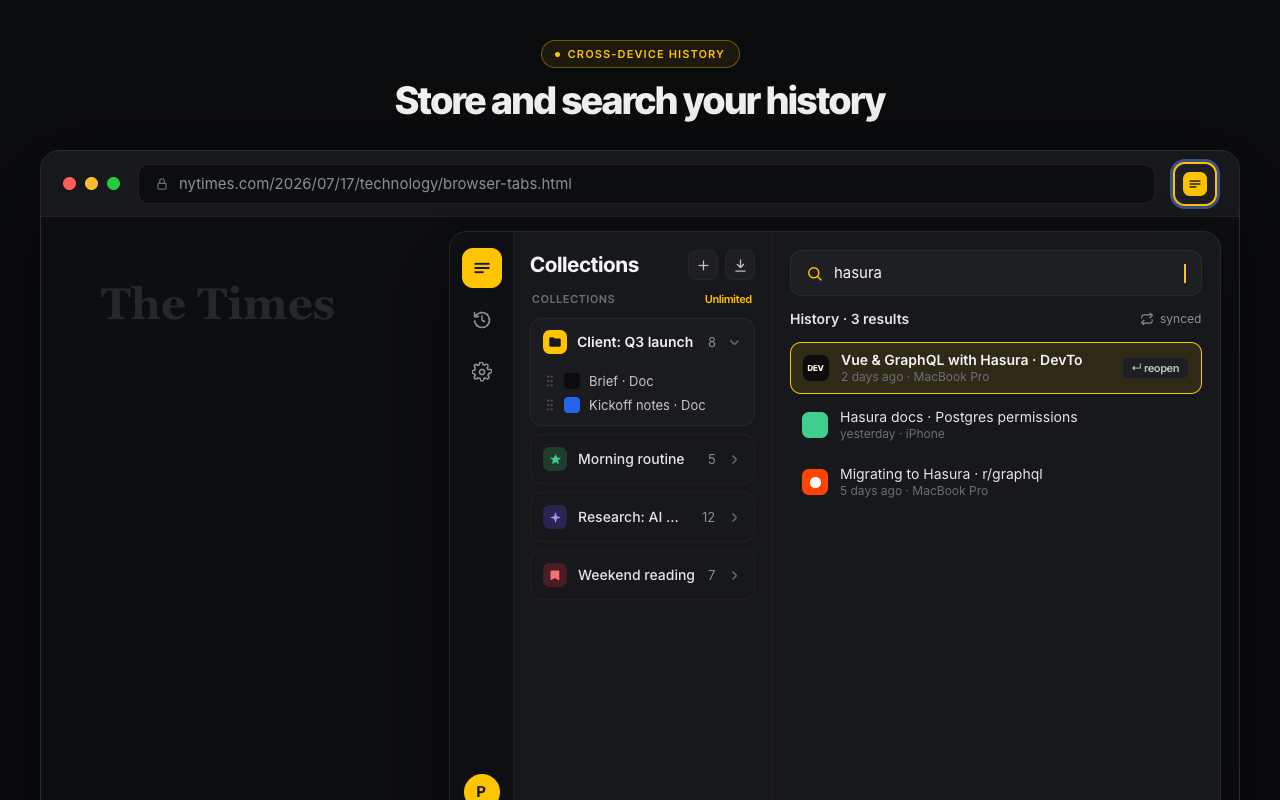Screen dimensions: 1280x800
Task: Select the Weekend reading collection name
Action: (x=636, y=575)
